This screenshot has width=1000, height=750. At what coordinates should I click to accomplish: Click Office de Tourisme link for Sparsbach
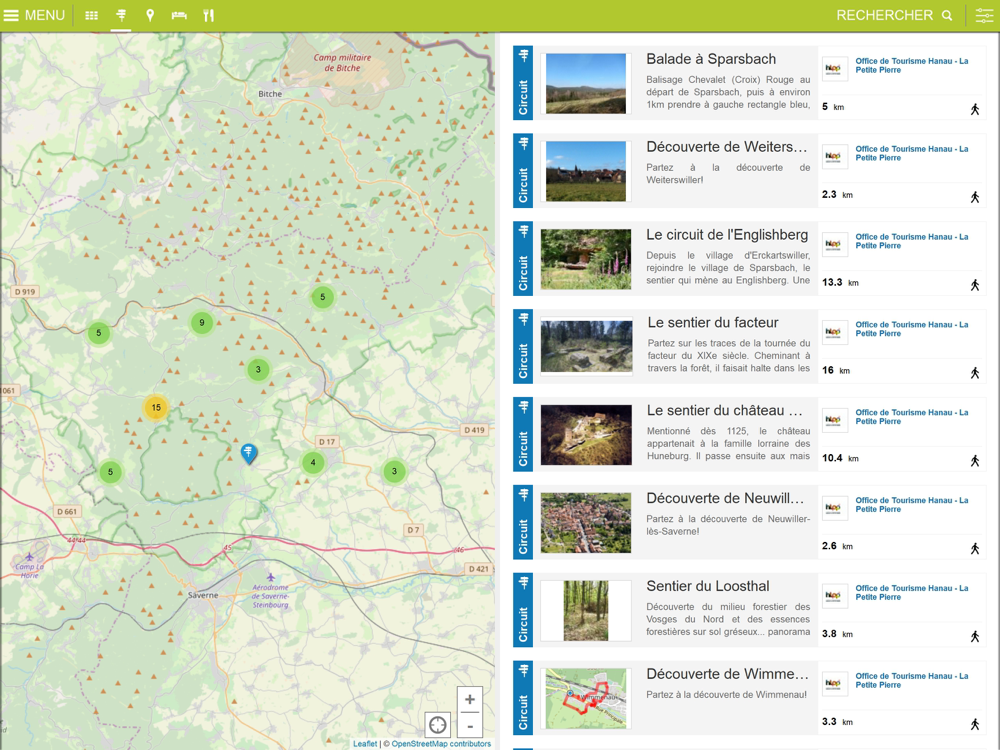tap(911, 66)
